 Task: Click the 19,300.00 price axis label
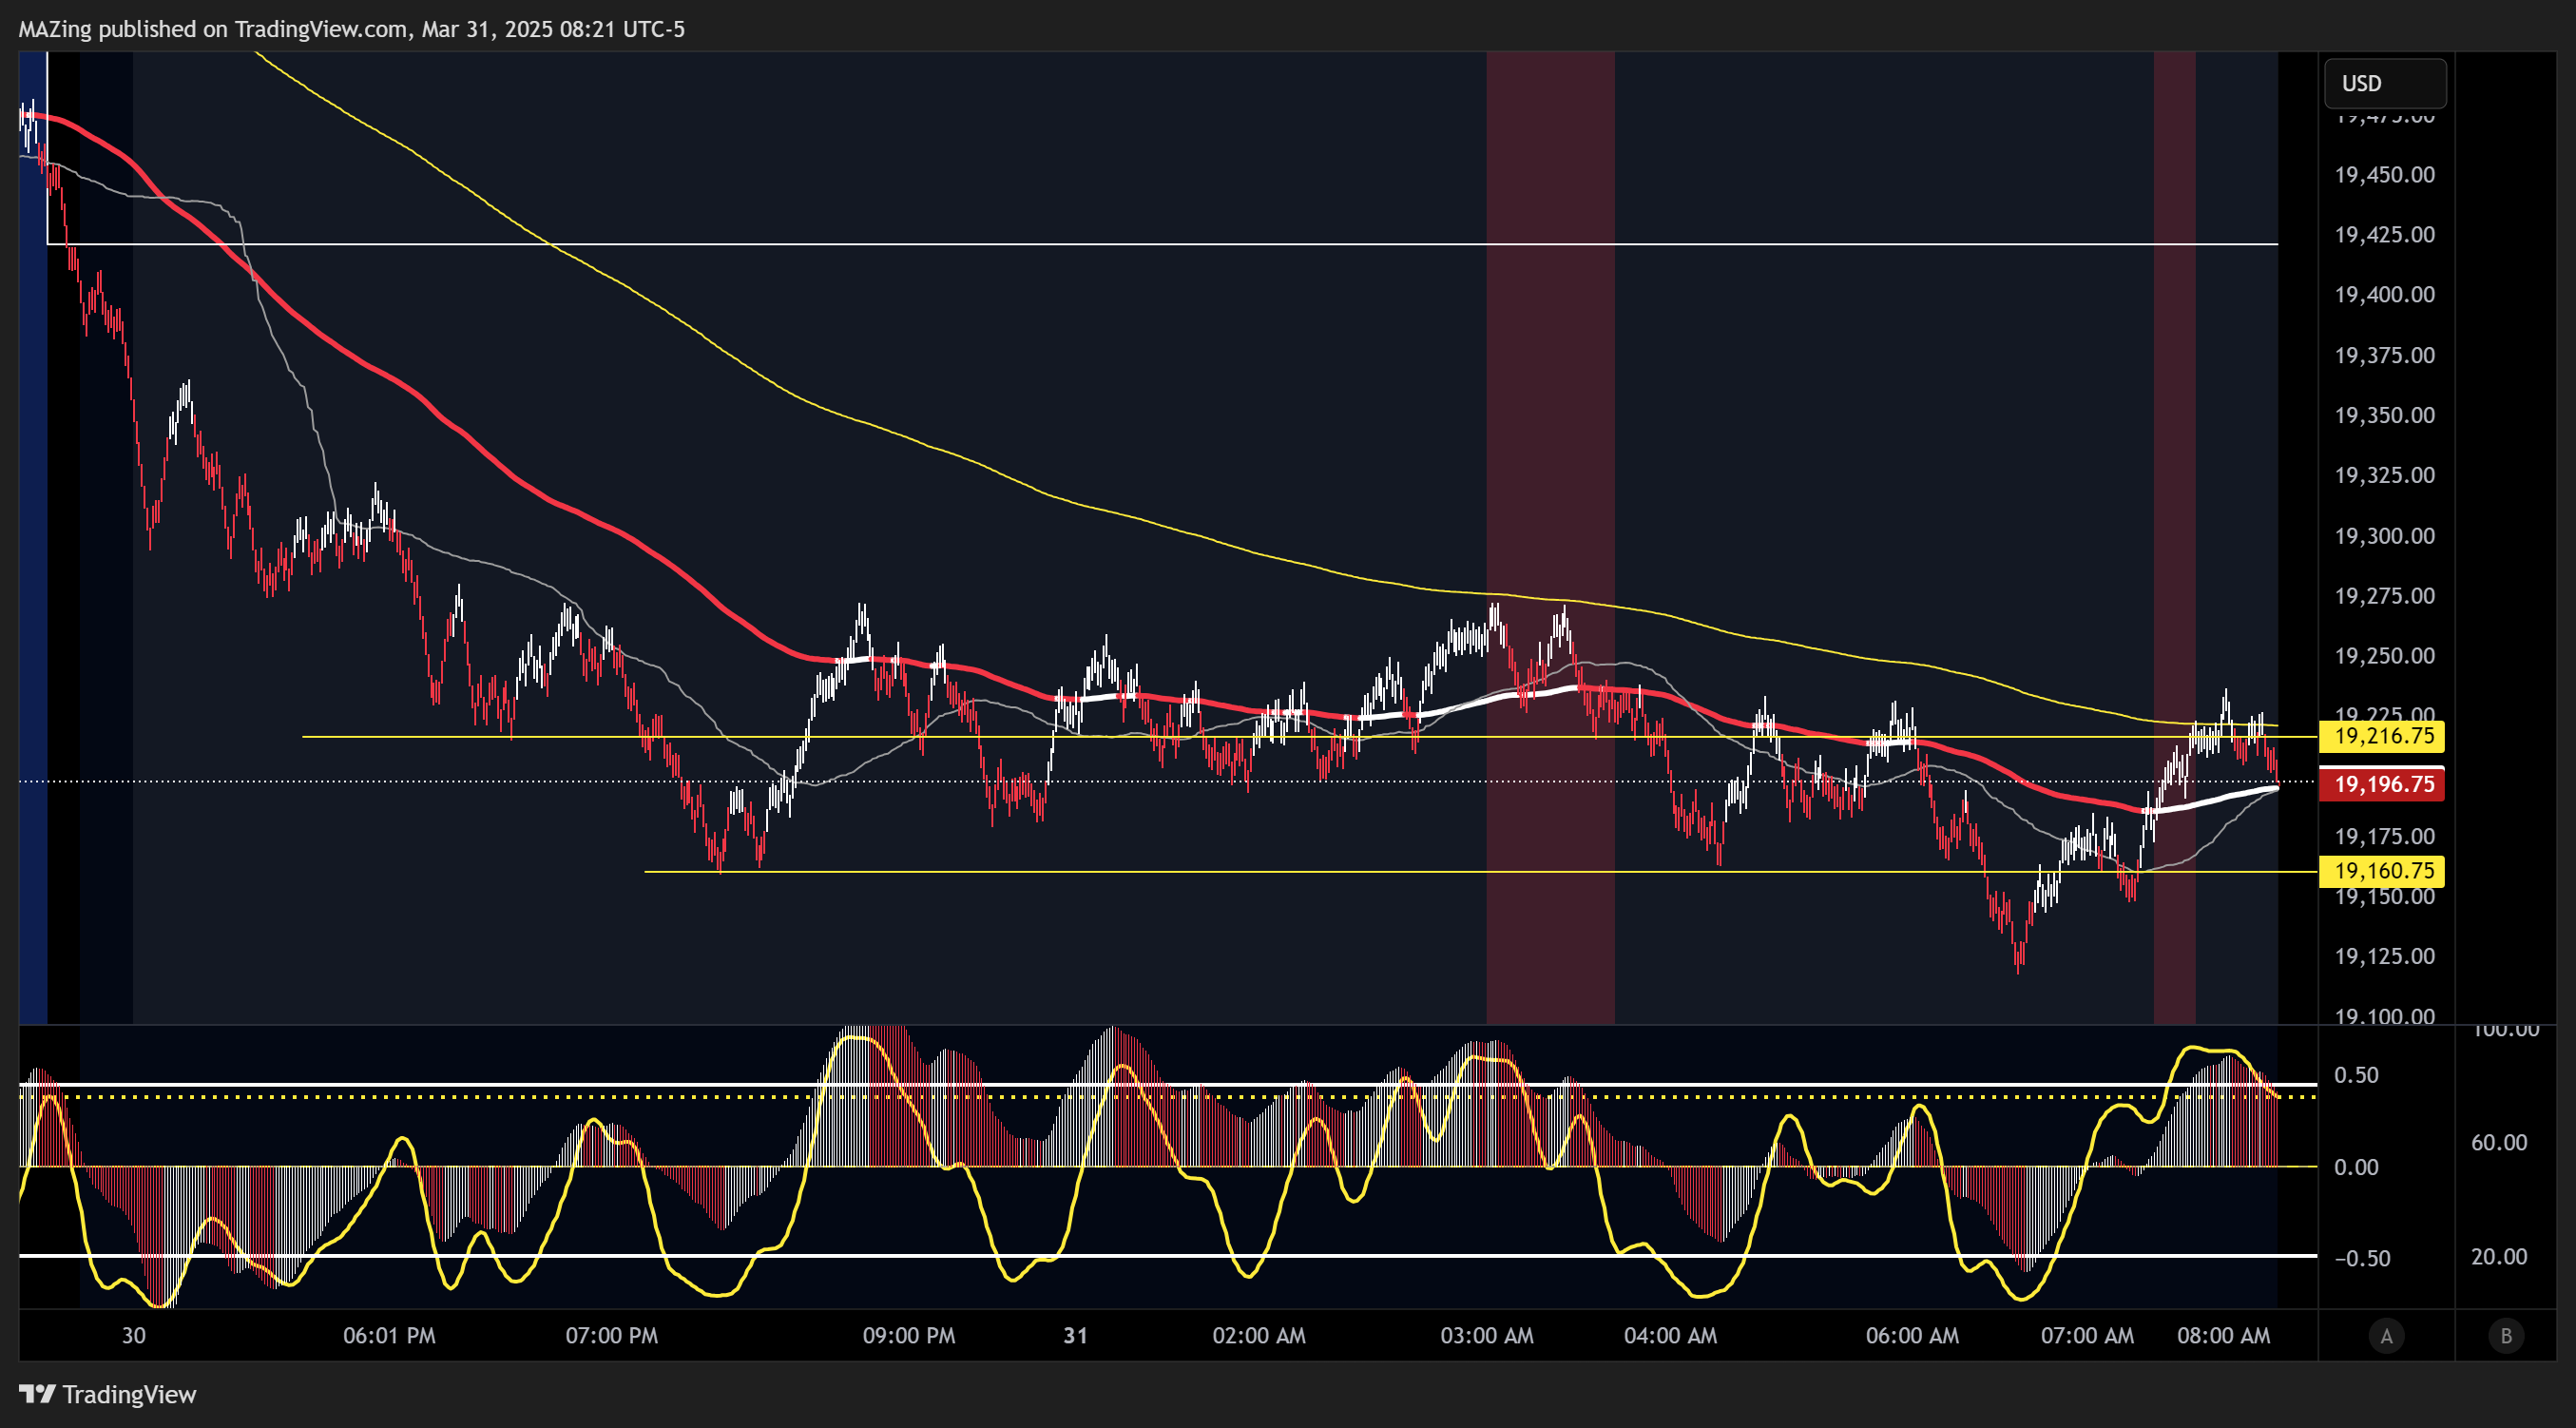(x=2384, y=536)
